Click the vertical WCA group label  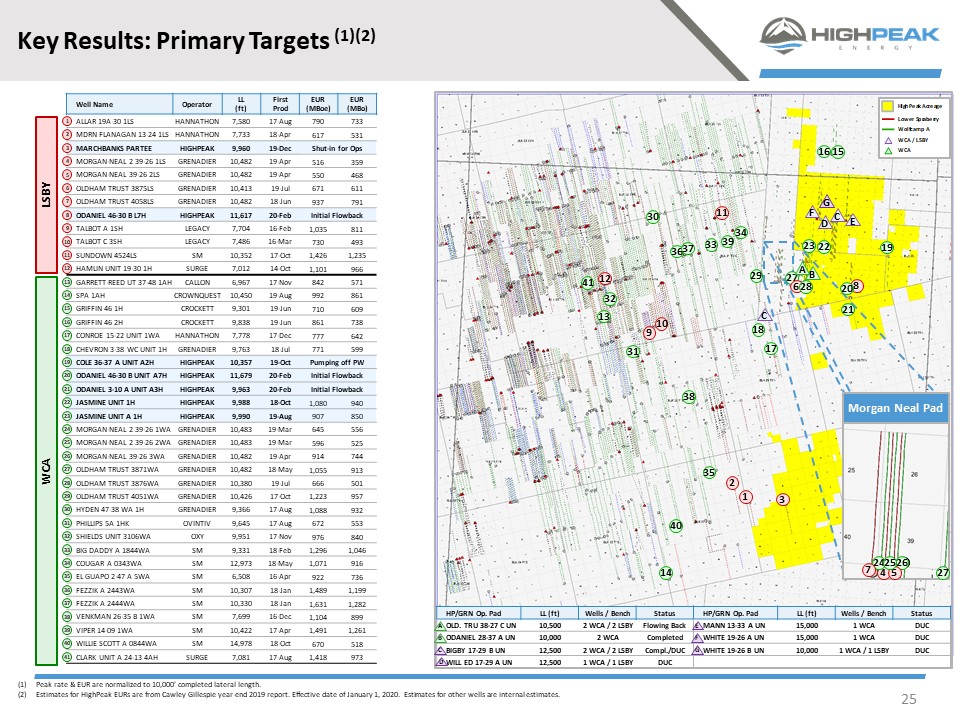(46, 471)
